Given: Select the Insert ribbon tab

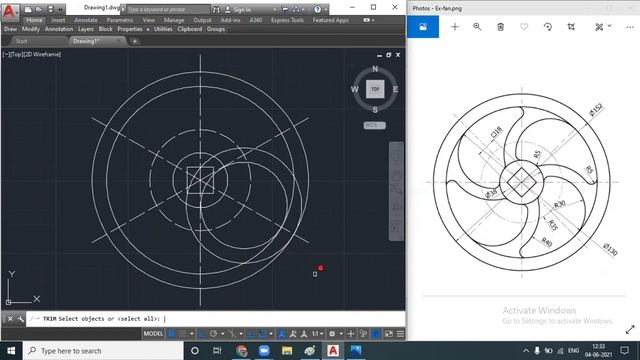Looking at the screenshot, I should 58,20.
